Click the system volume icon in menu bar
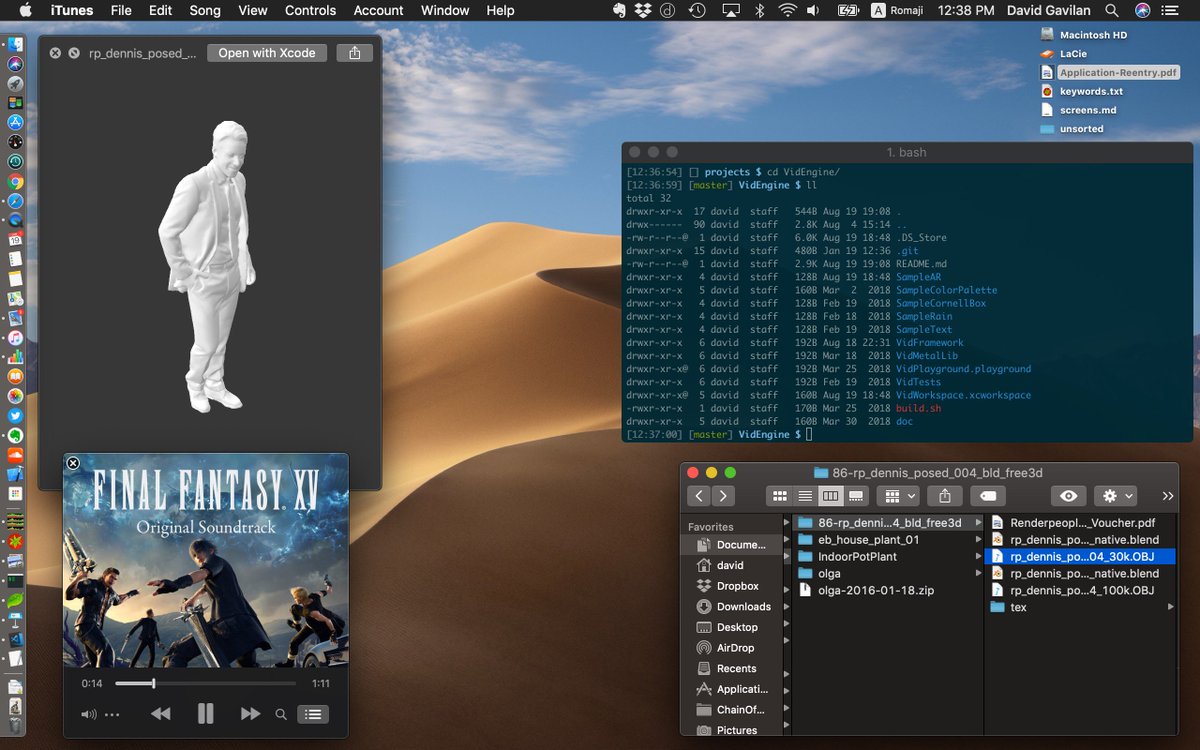The image size is (1200, 750). click(813, 11)
